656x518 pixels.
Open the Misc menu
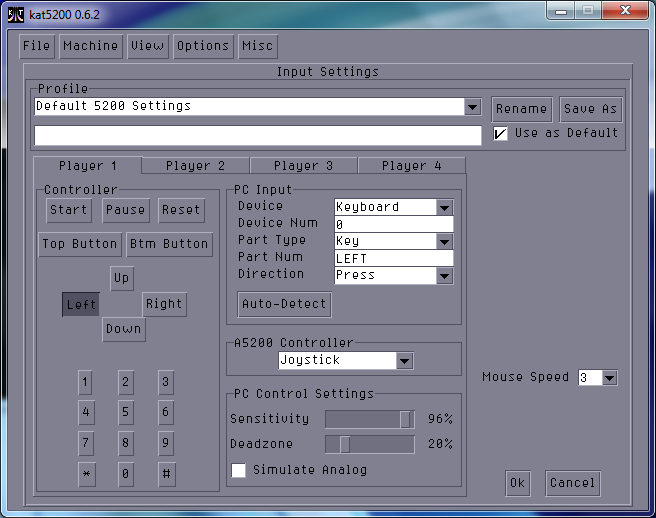coord(258,46)
